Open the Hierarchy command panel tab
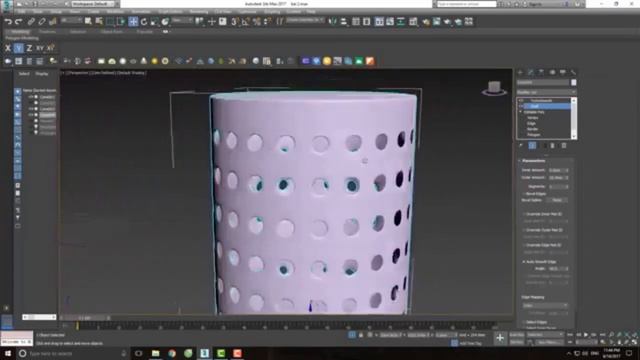This screenshot has width=640, height=360. pyautogui.click(x=541, y=72)
